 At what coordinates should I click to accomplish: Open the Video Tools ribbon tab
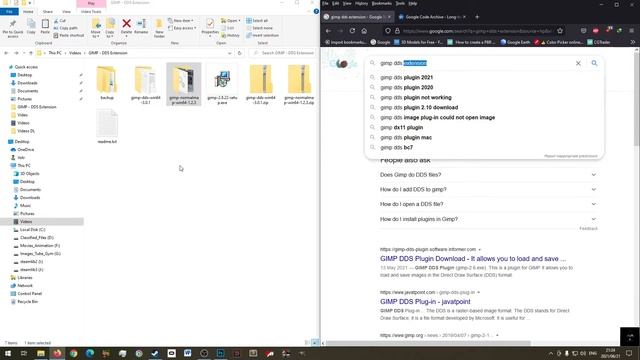(x=91, y=11)
